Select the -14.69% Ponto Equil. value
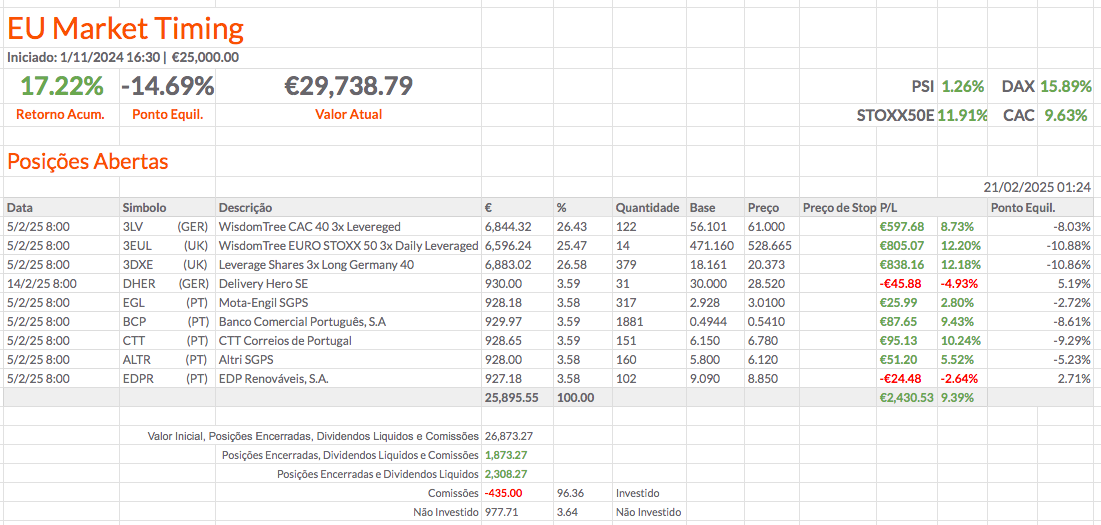 (x=167, y=86)
